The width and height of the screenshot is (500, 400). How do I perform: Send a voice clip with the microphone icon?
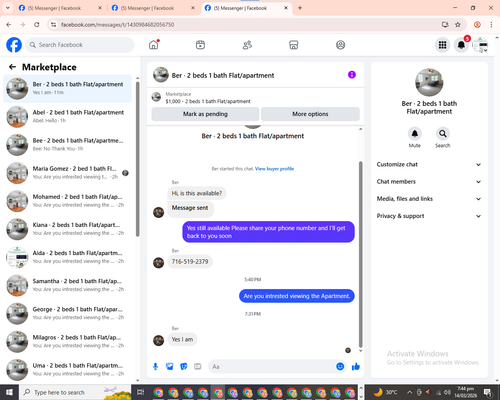[155, 367]
